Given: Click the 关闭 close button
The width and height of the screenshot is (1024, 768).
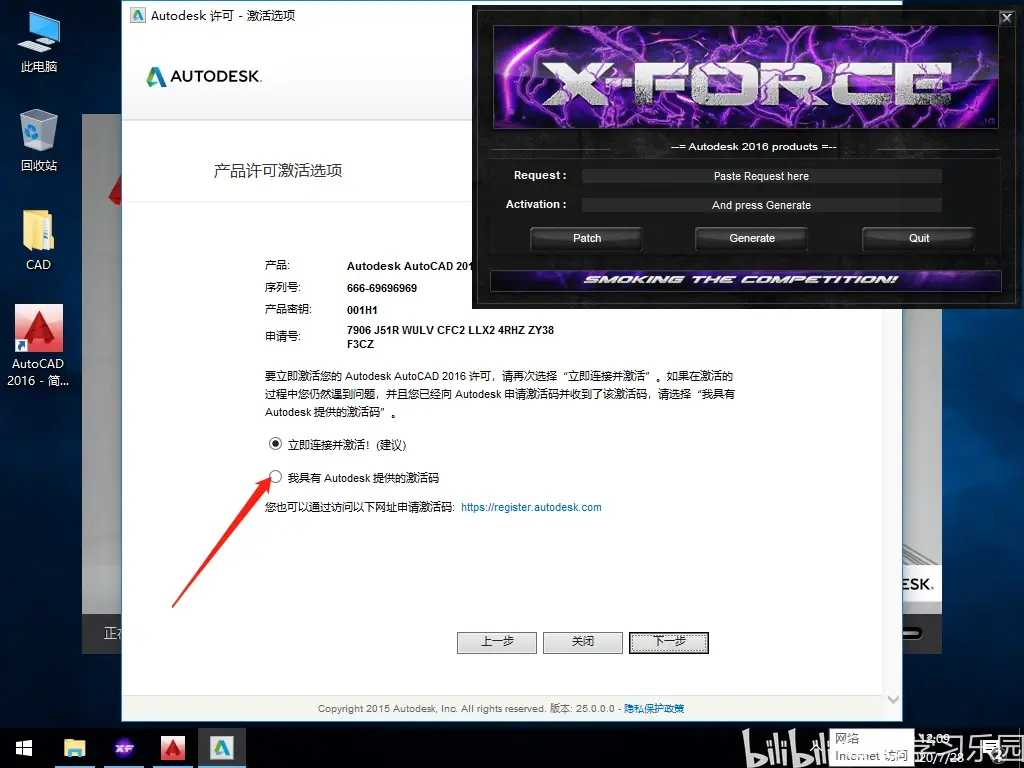Looking at the screenshot, I should click(583, 642).
